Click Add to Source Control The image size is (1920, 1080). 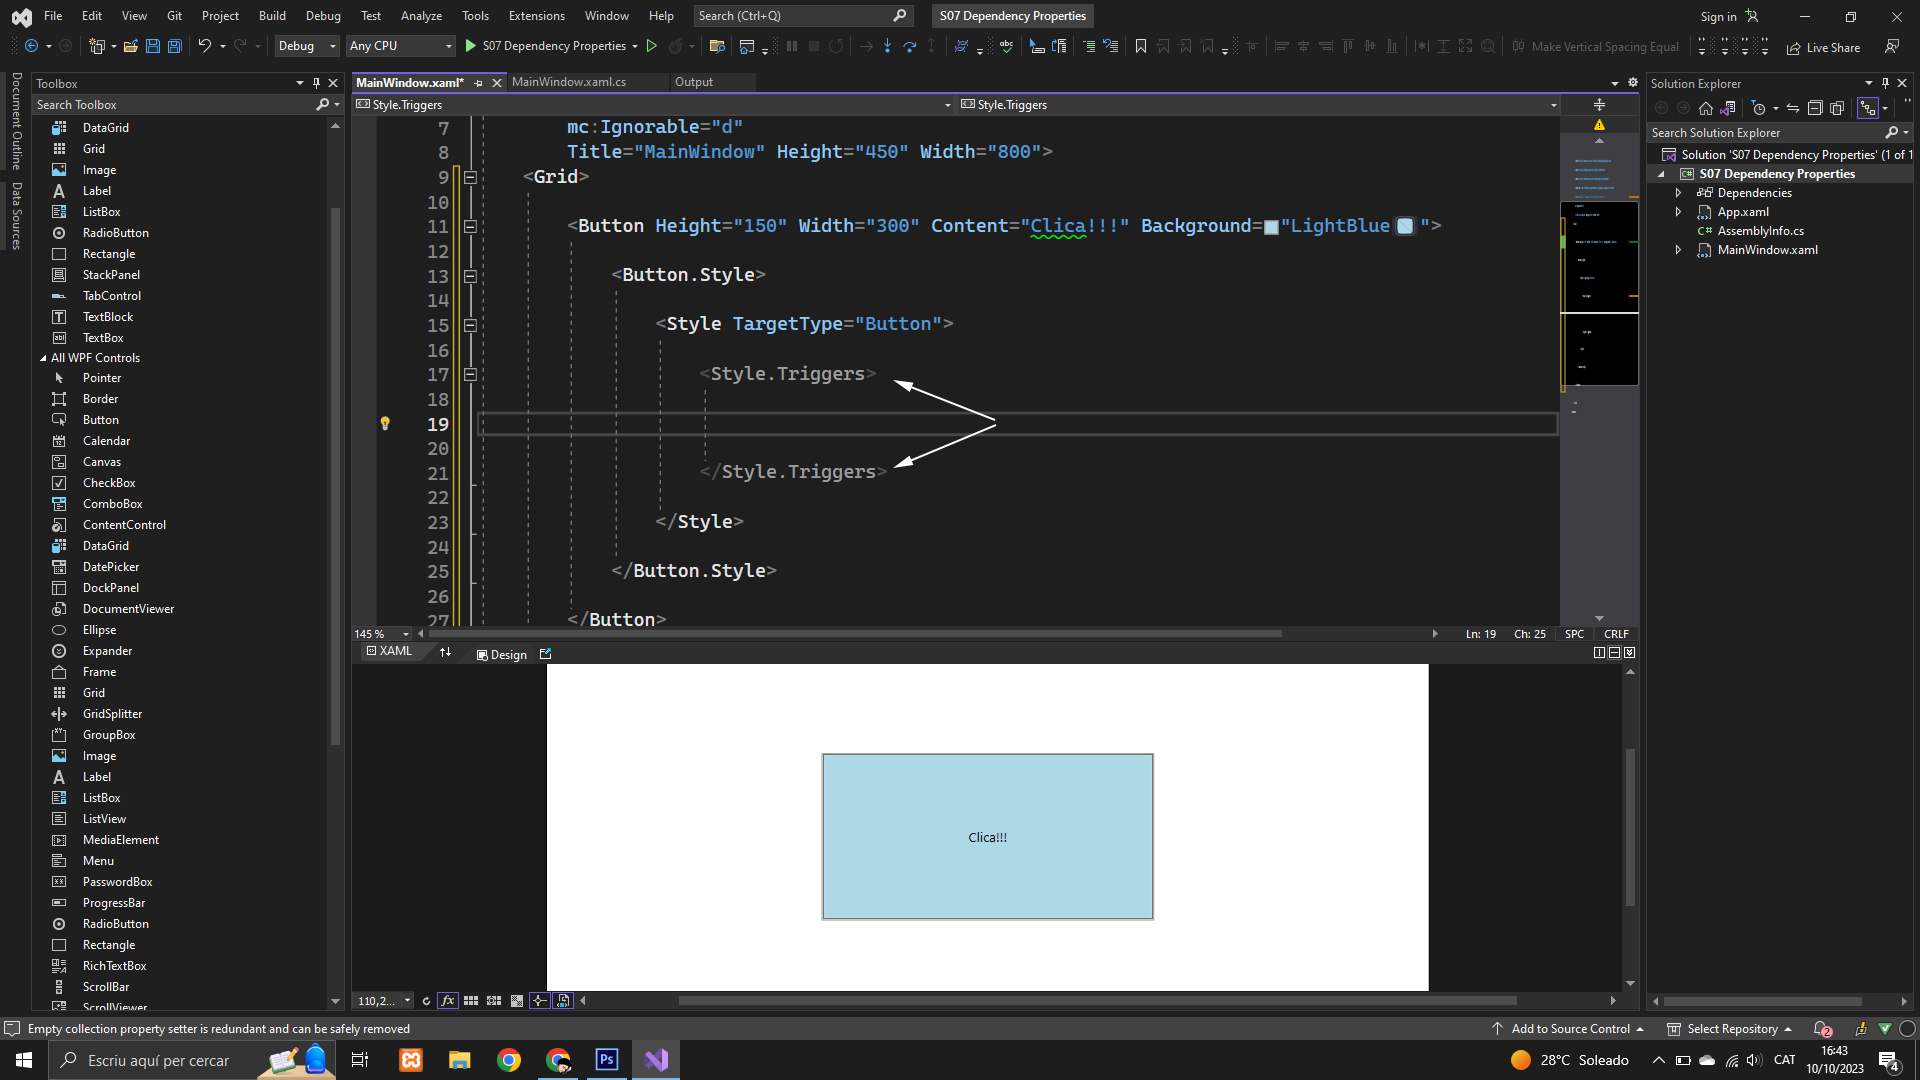point(1569,1029)
